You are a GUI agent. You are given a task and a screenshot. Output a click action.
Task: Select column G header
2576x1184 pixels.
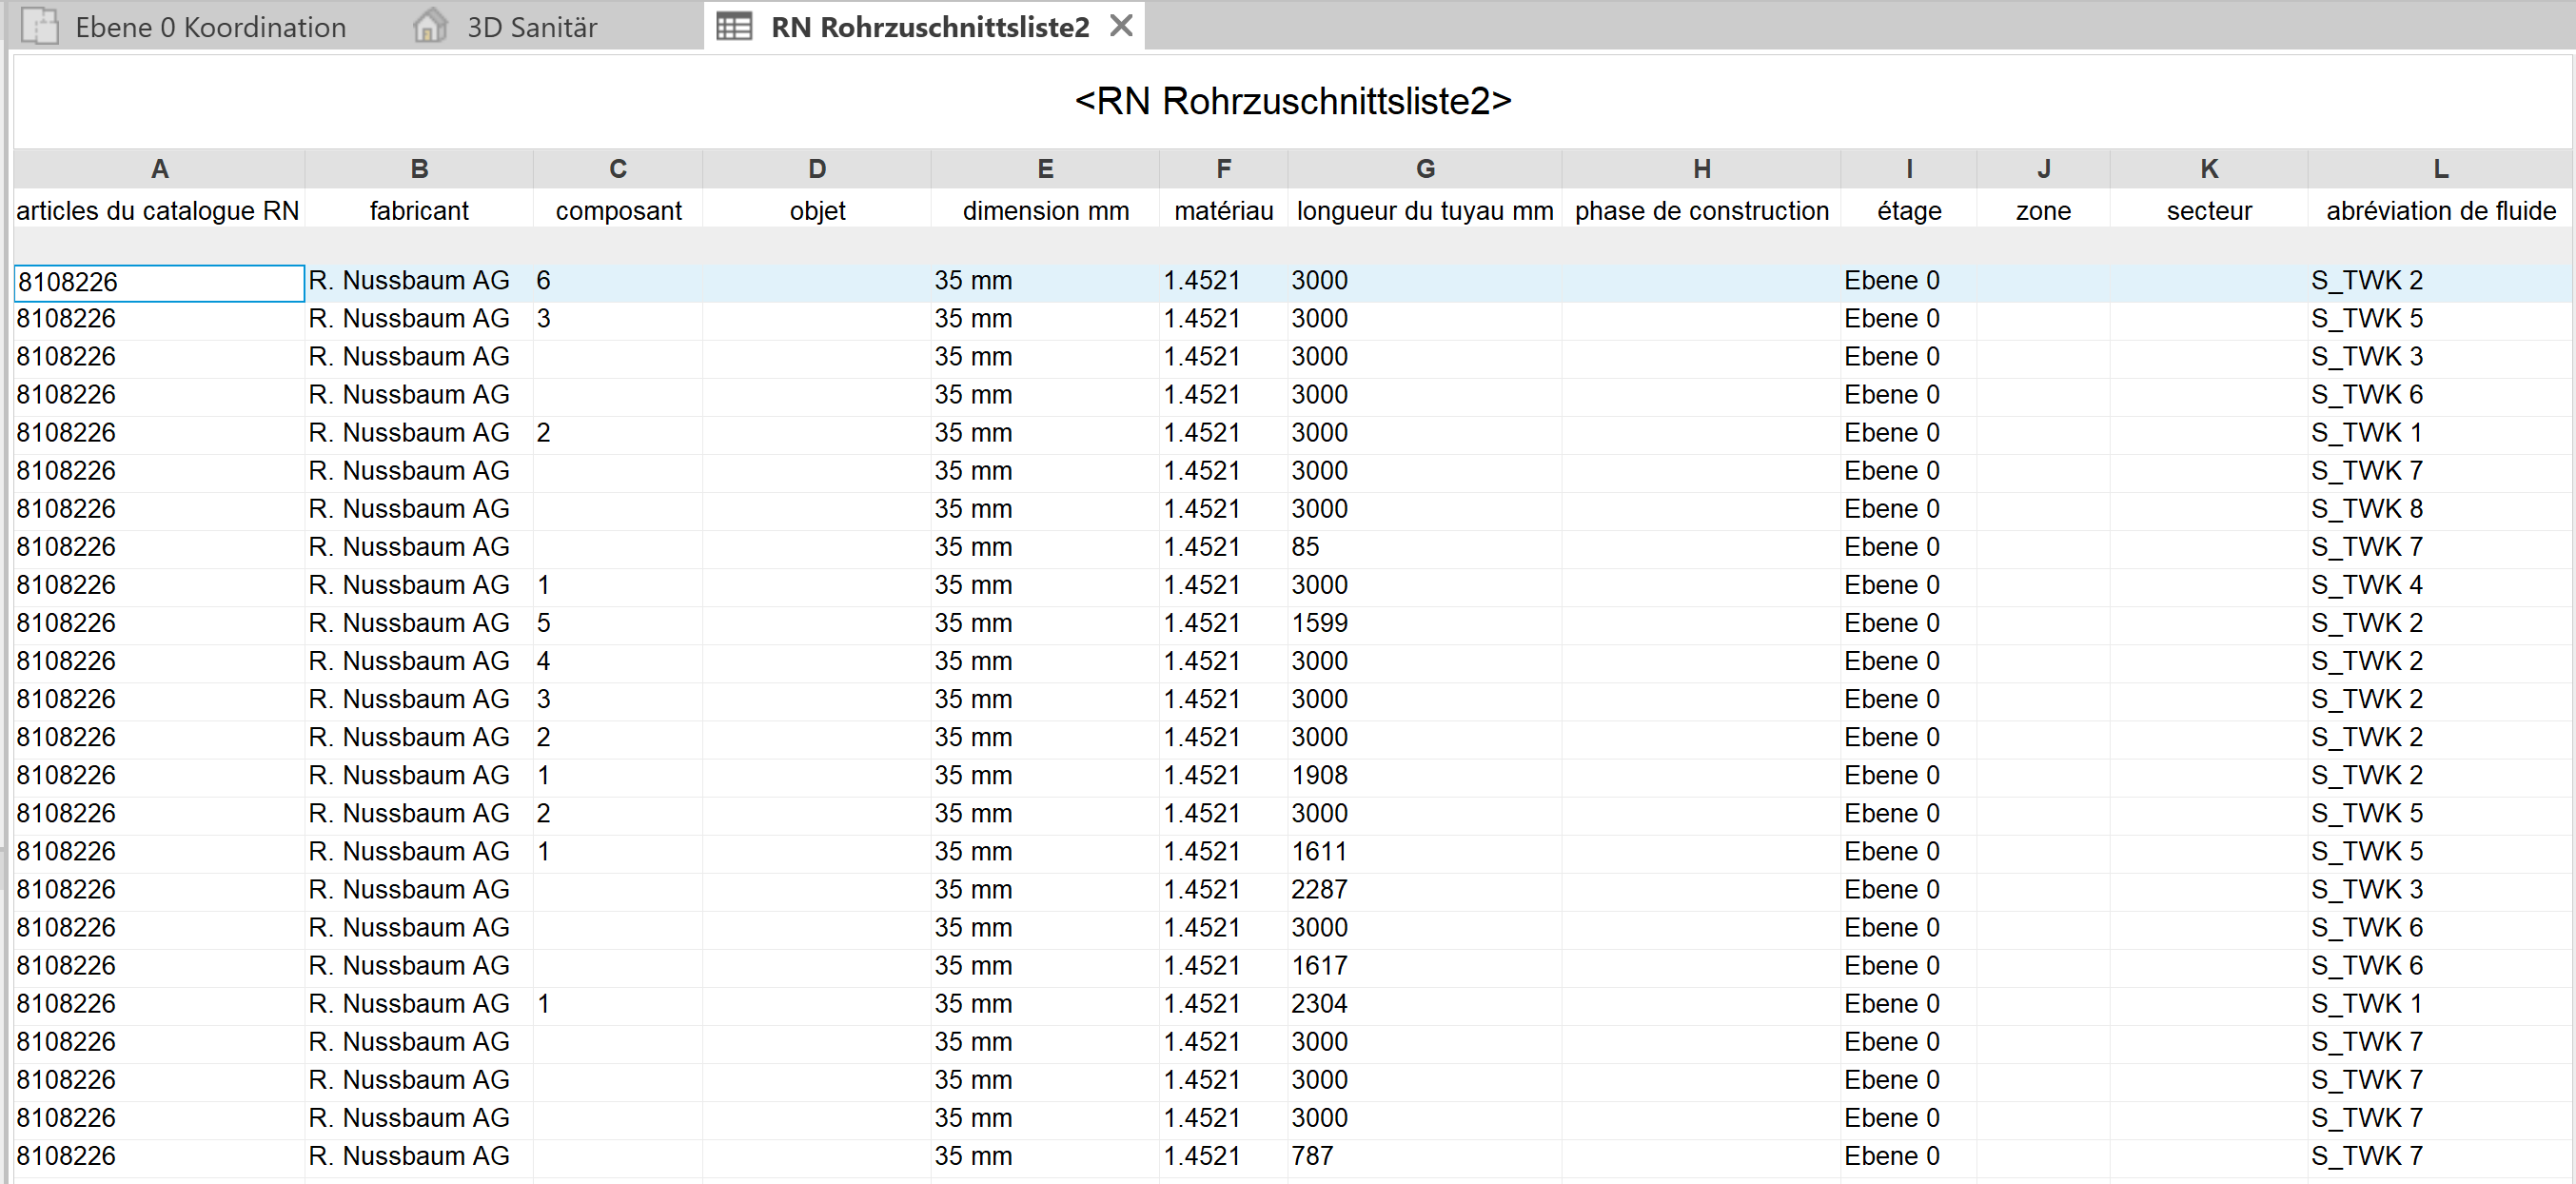tap(1425, 169)
